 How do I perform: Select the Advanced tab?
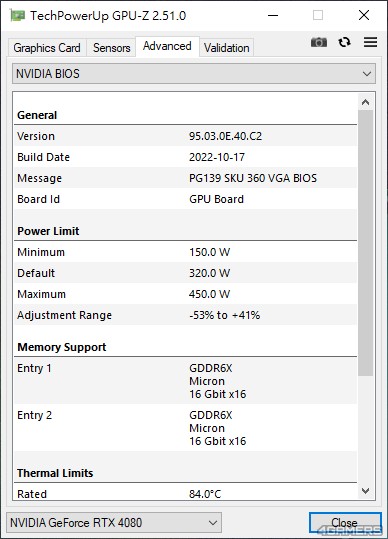[167, 46]
